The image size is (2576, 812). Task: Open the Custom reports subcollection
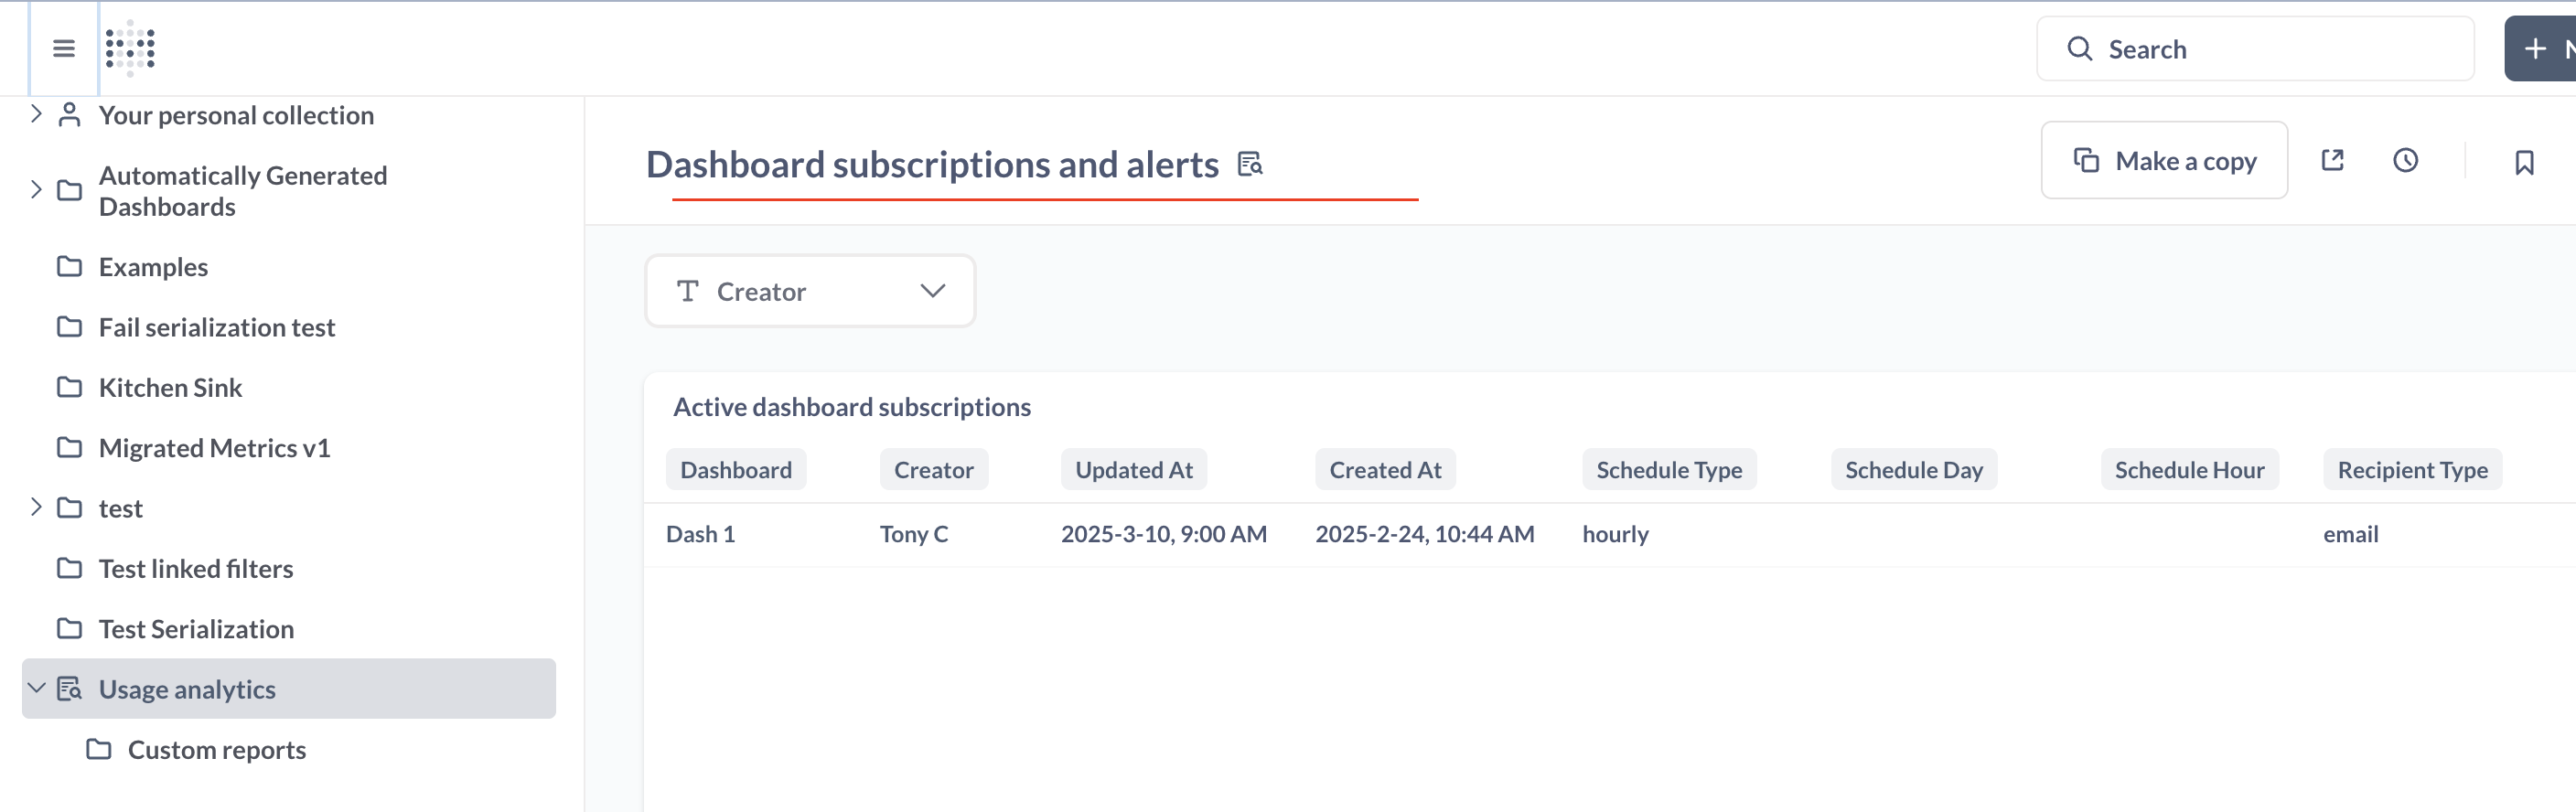point(217,749)
